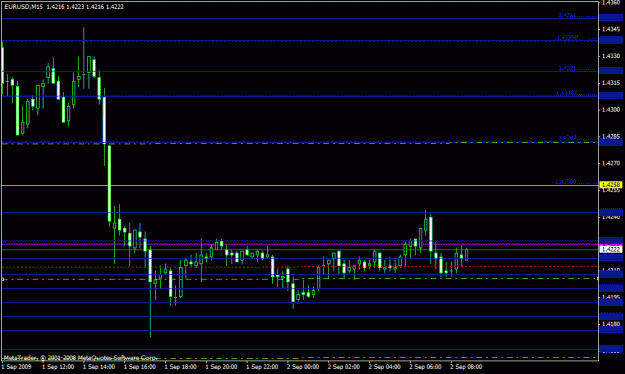Click the 1.4330 price scale label
Image resolution: width=625 pixels, height=374 pixels.
611,56
